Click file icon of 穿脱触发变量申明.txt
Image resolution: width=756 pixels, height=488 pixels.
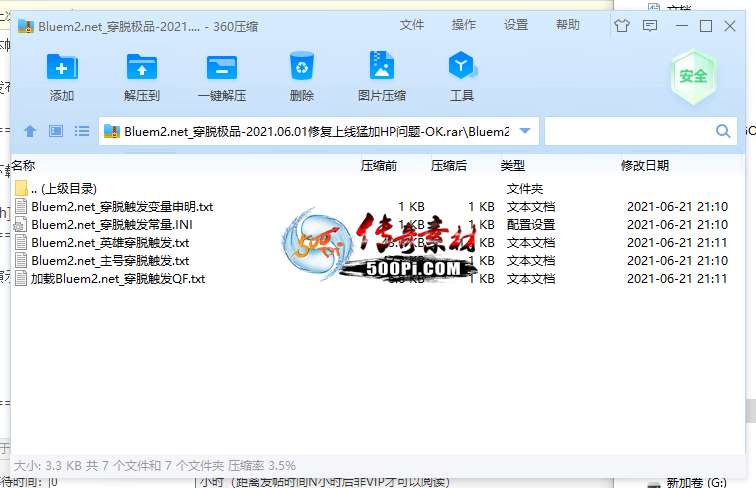pyautogui.click(x=21, y=206)
